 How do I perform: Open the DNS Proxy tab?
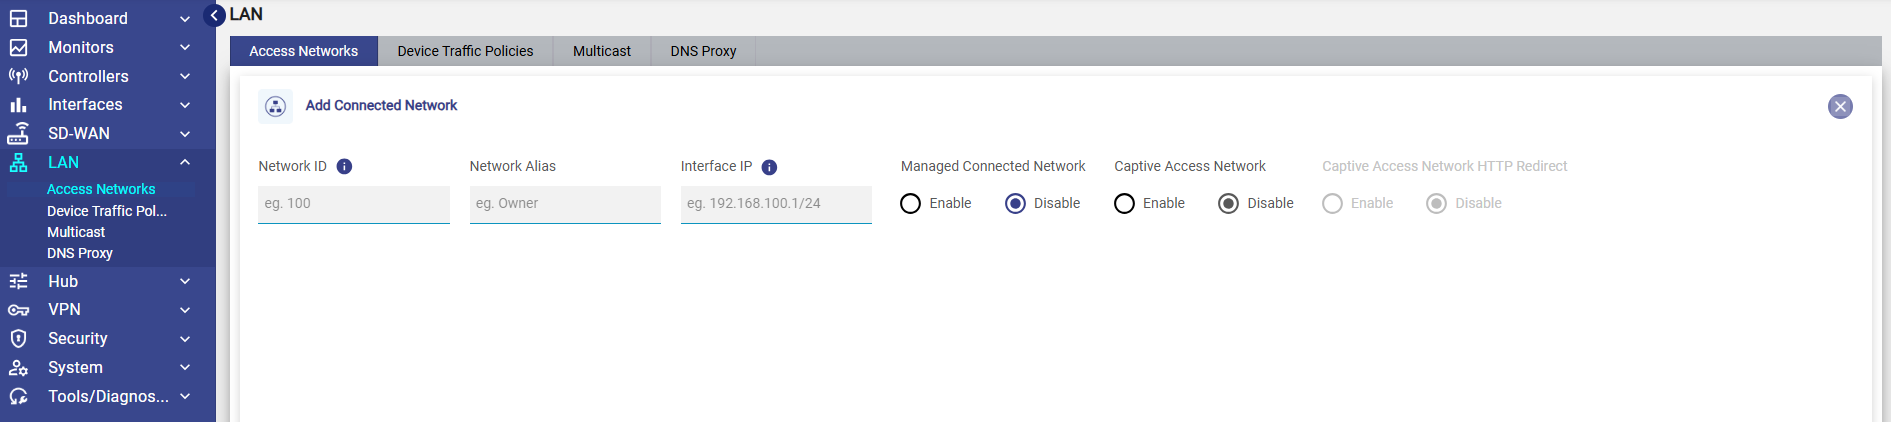[x=703, y=51]
